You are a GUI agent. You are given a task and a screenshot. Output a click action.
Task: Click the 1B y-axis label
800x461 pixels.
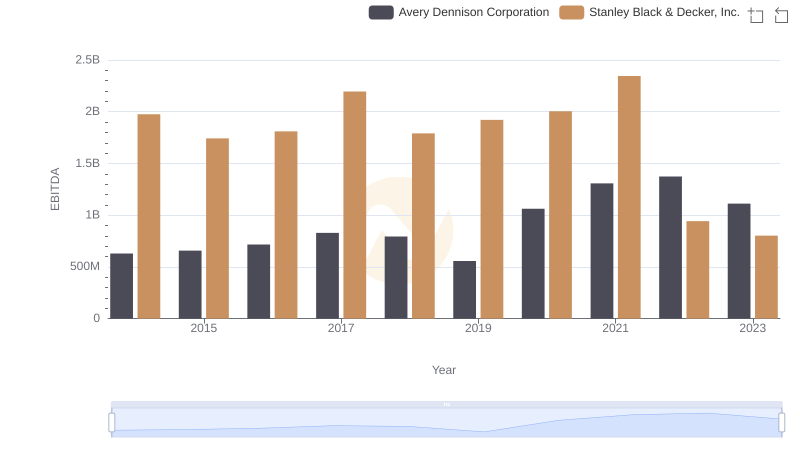[92, 215]
